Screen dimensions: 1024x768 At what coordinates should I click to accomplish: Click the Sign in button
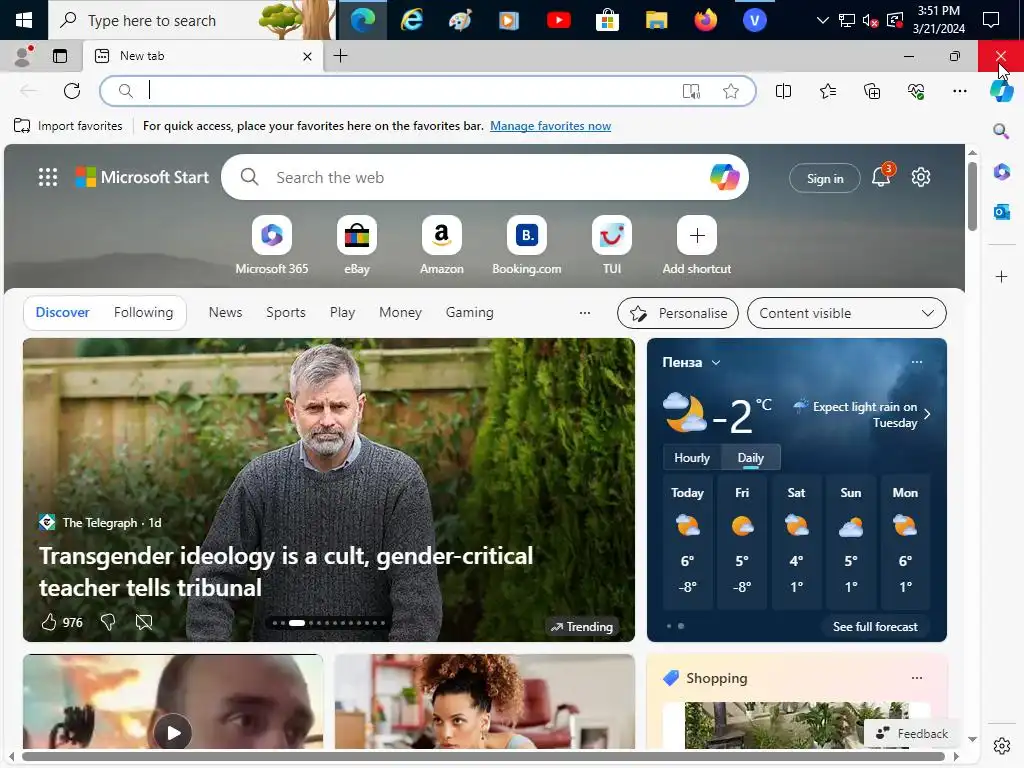(x=825, y=178)
